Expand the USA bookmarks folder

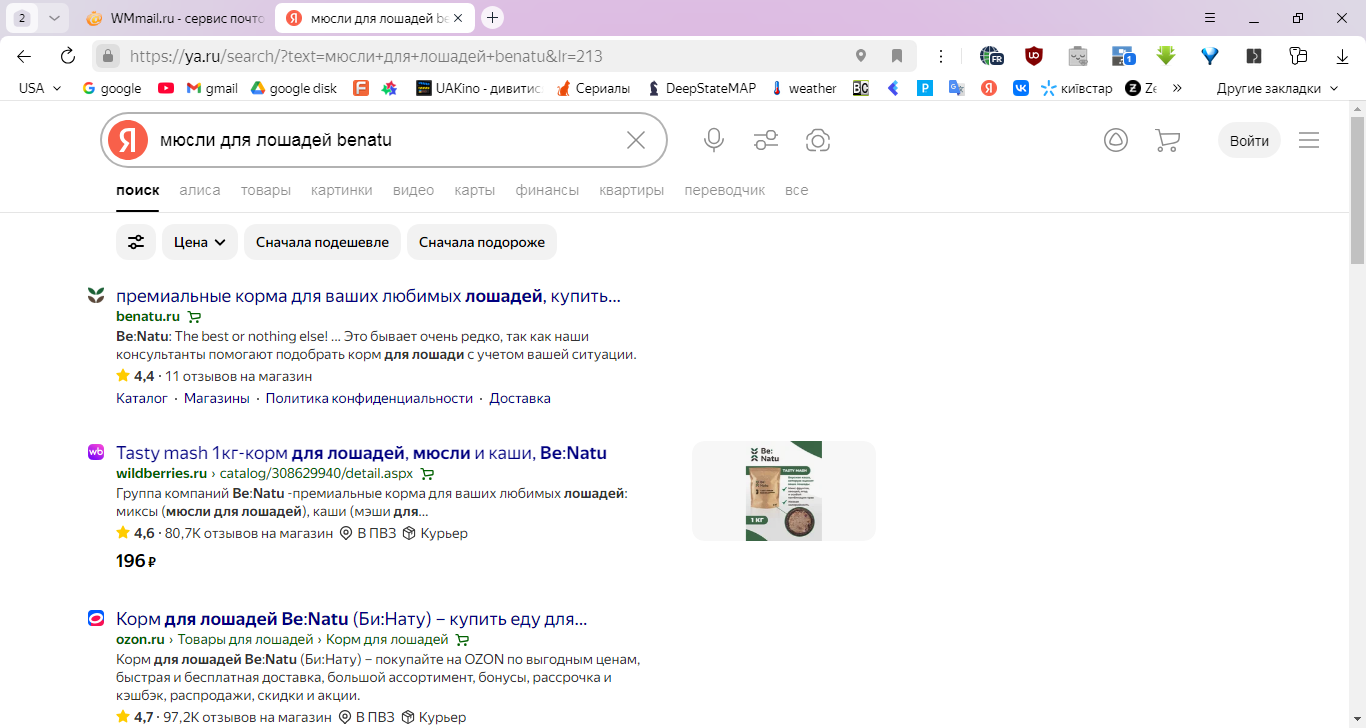pyautogui.click(x=40, y=88)
